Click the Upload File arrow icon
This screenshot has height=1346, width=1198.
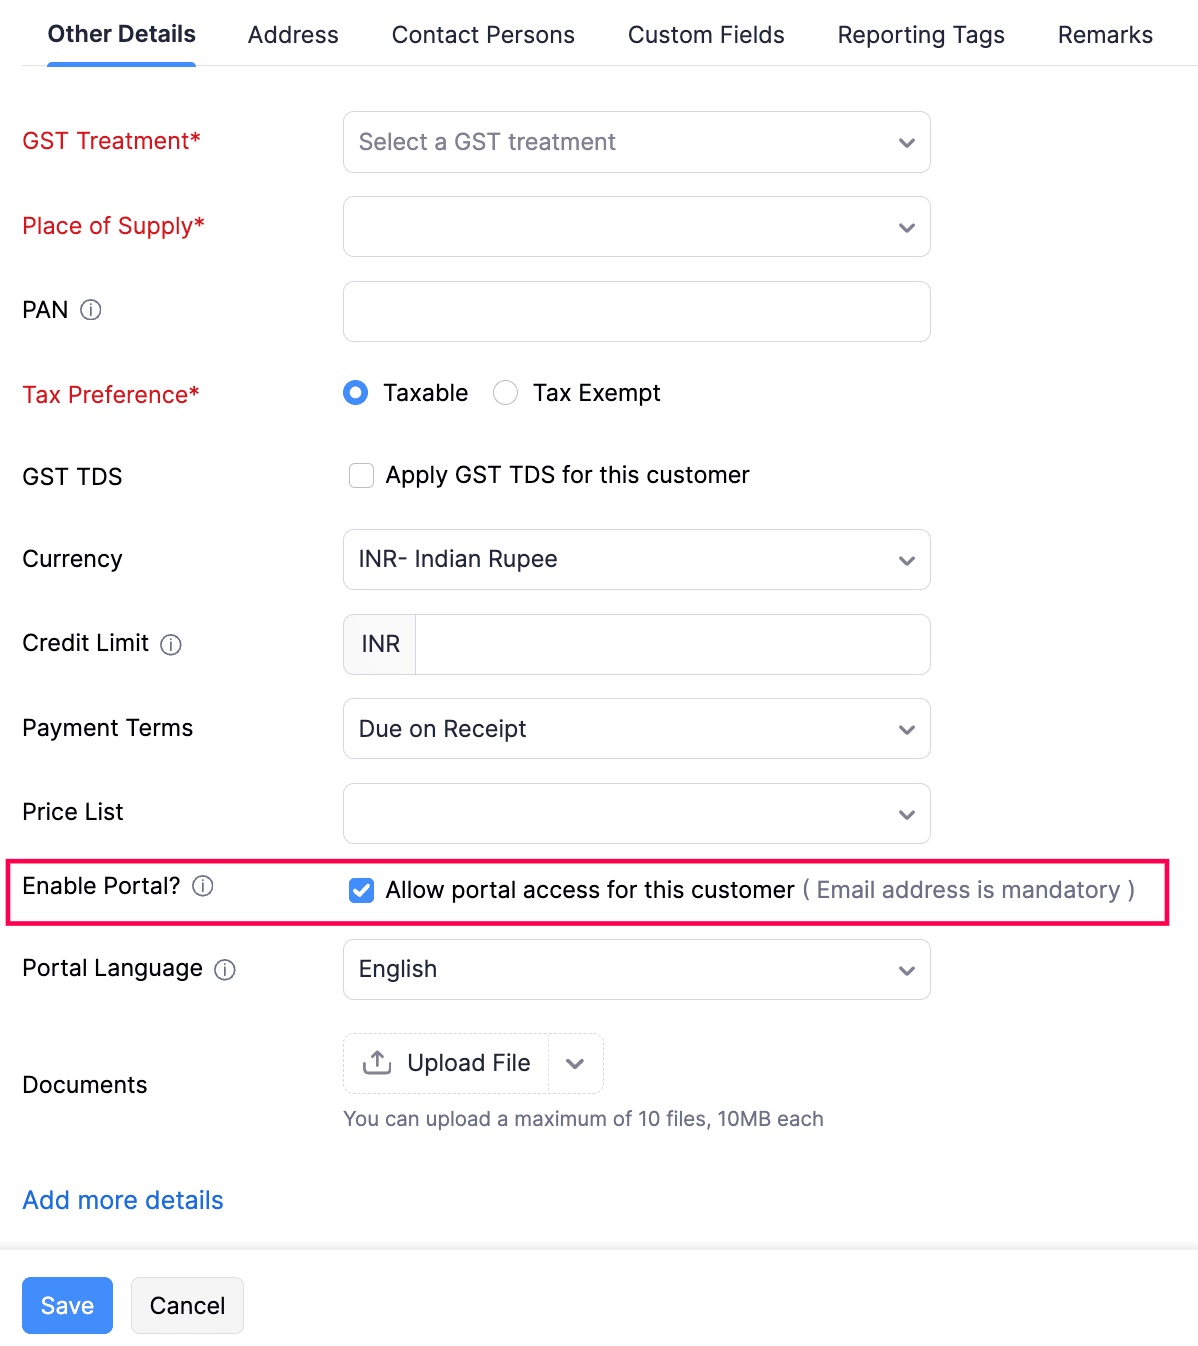tap(377, 1063)
